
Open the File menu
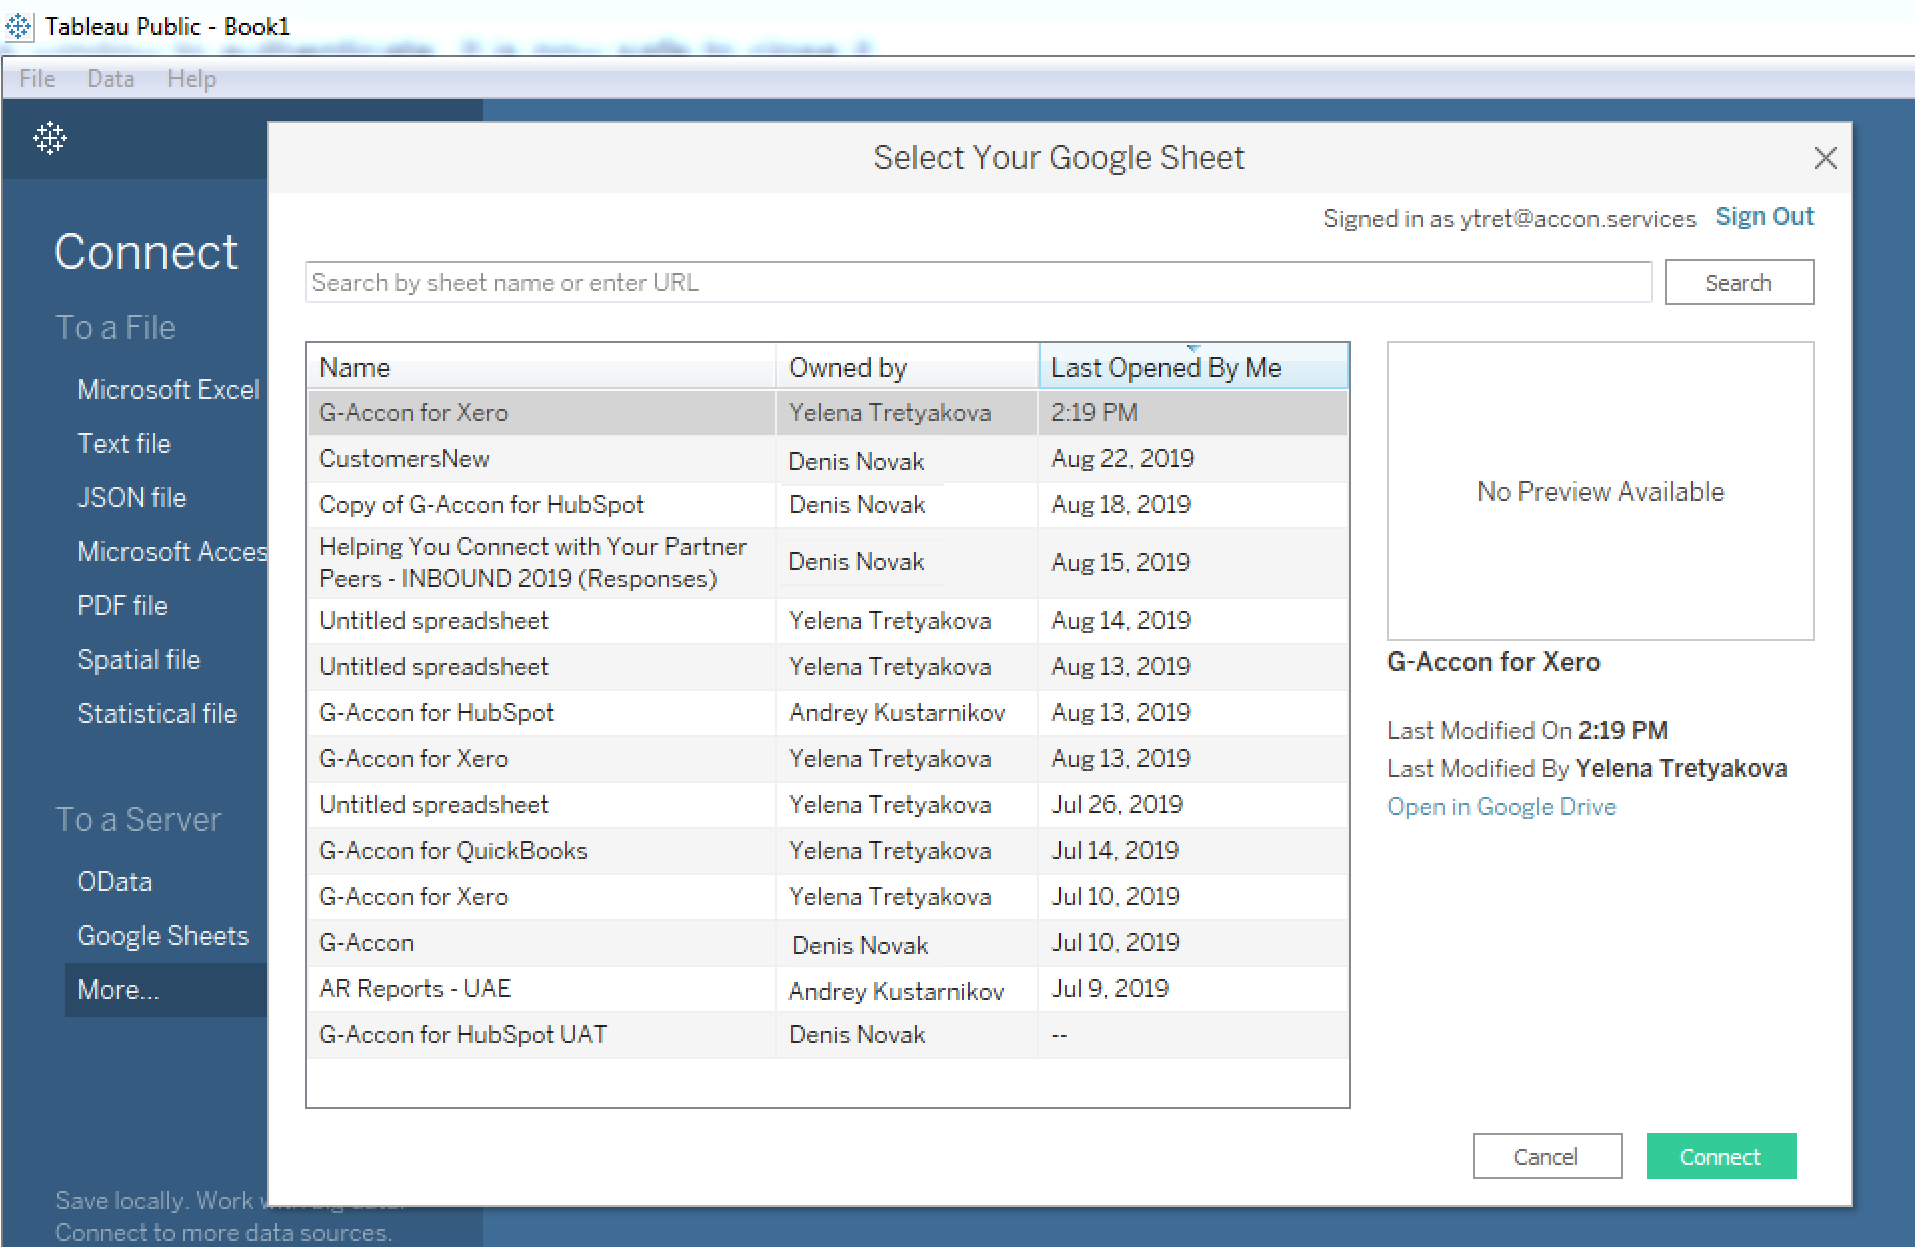(x=37, y=79)
